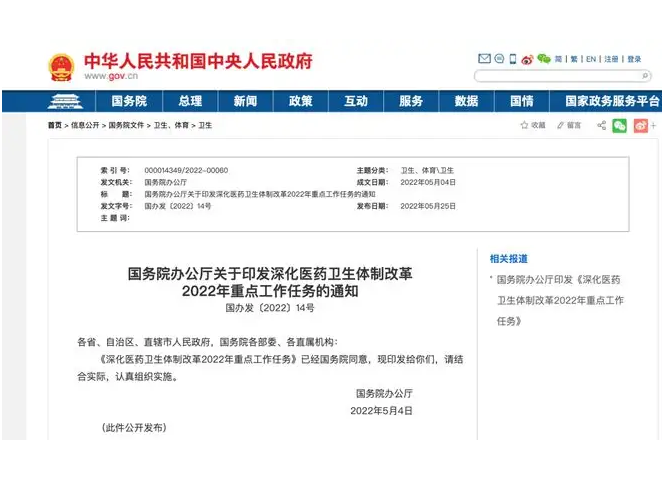This screenshot has height=481, width=670.
Task: Share the page via the red Weibo button
Action: [x=641, y=126]
